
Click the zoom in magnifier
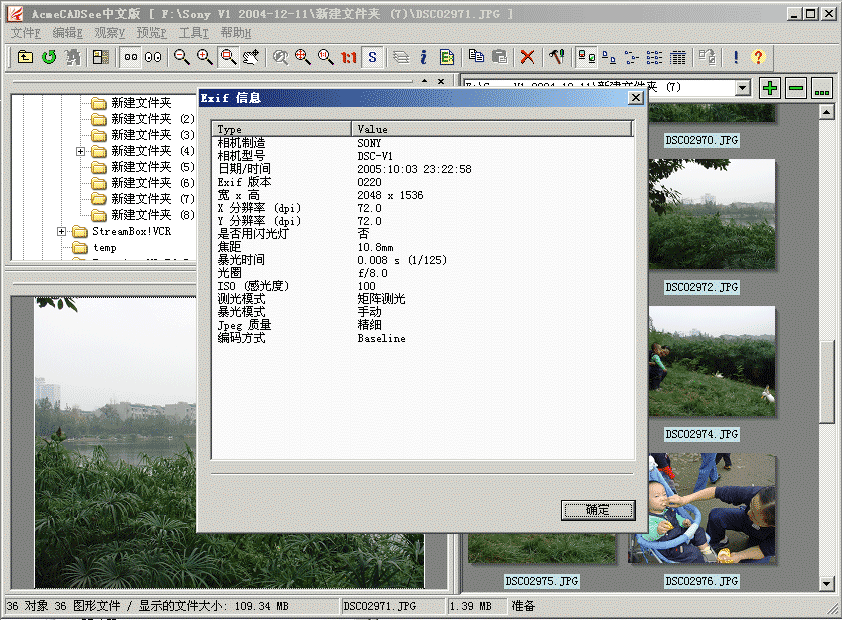(x=205, y=57)
